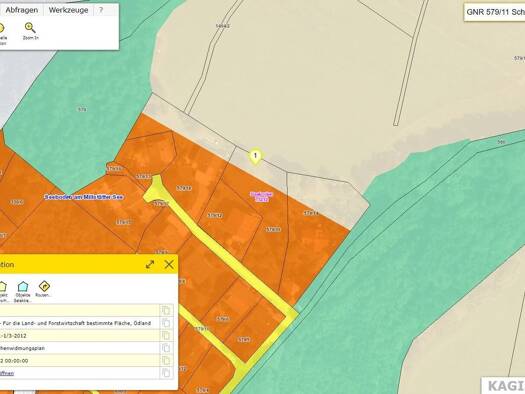
Task: Follow the öffnen link in the panel
Action: [x=7, y=373]
